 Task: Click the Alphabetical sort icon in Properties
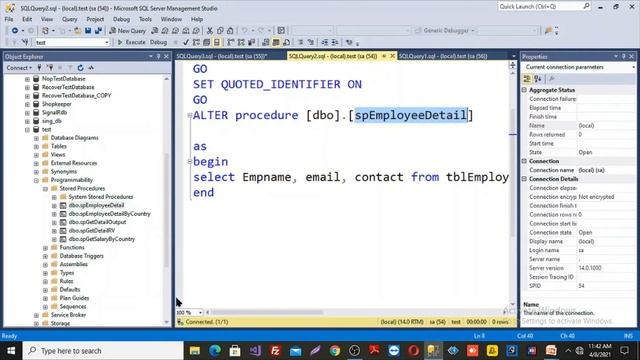(538, 79)
